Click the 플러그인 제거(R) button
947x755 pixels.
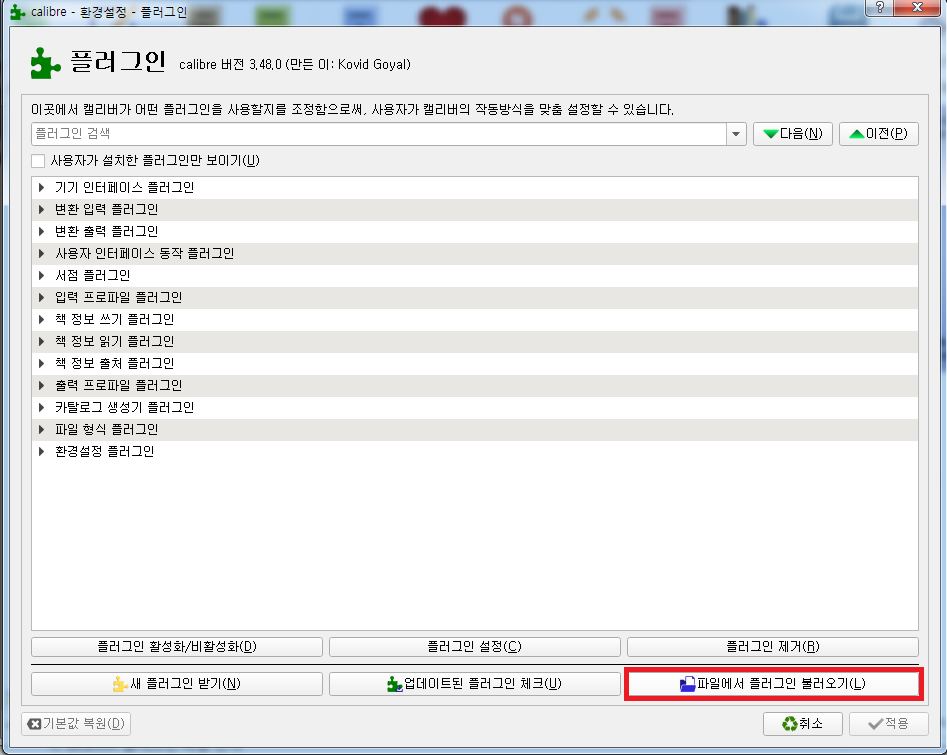tap(773, 647)
